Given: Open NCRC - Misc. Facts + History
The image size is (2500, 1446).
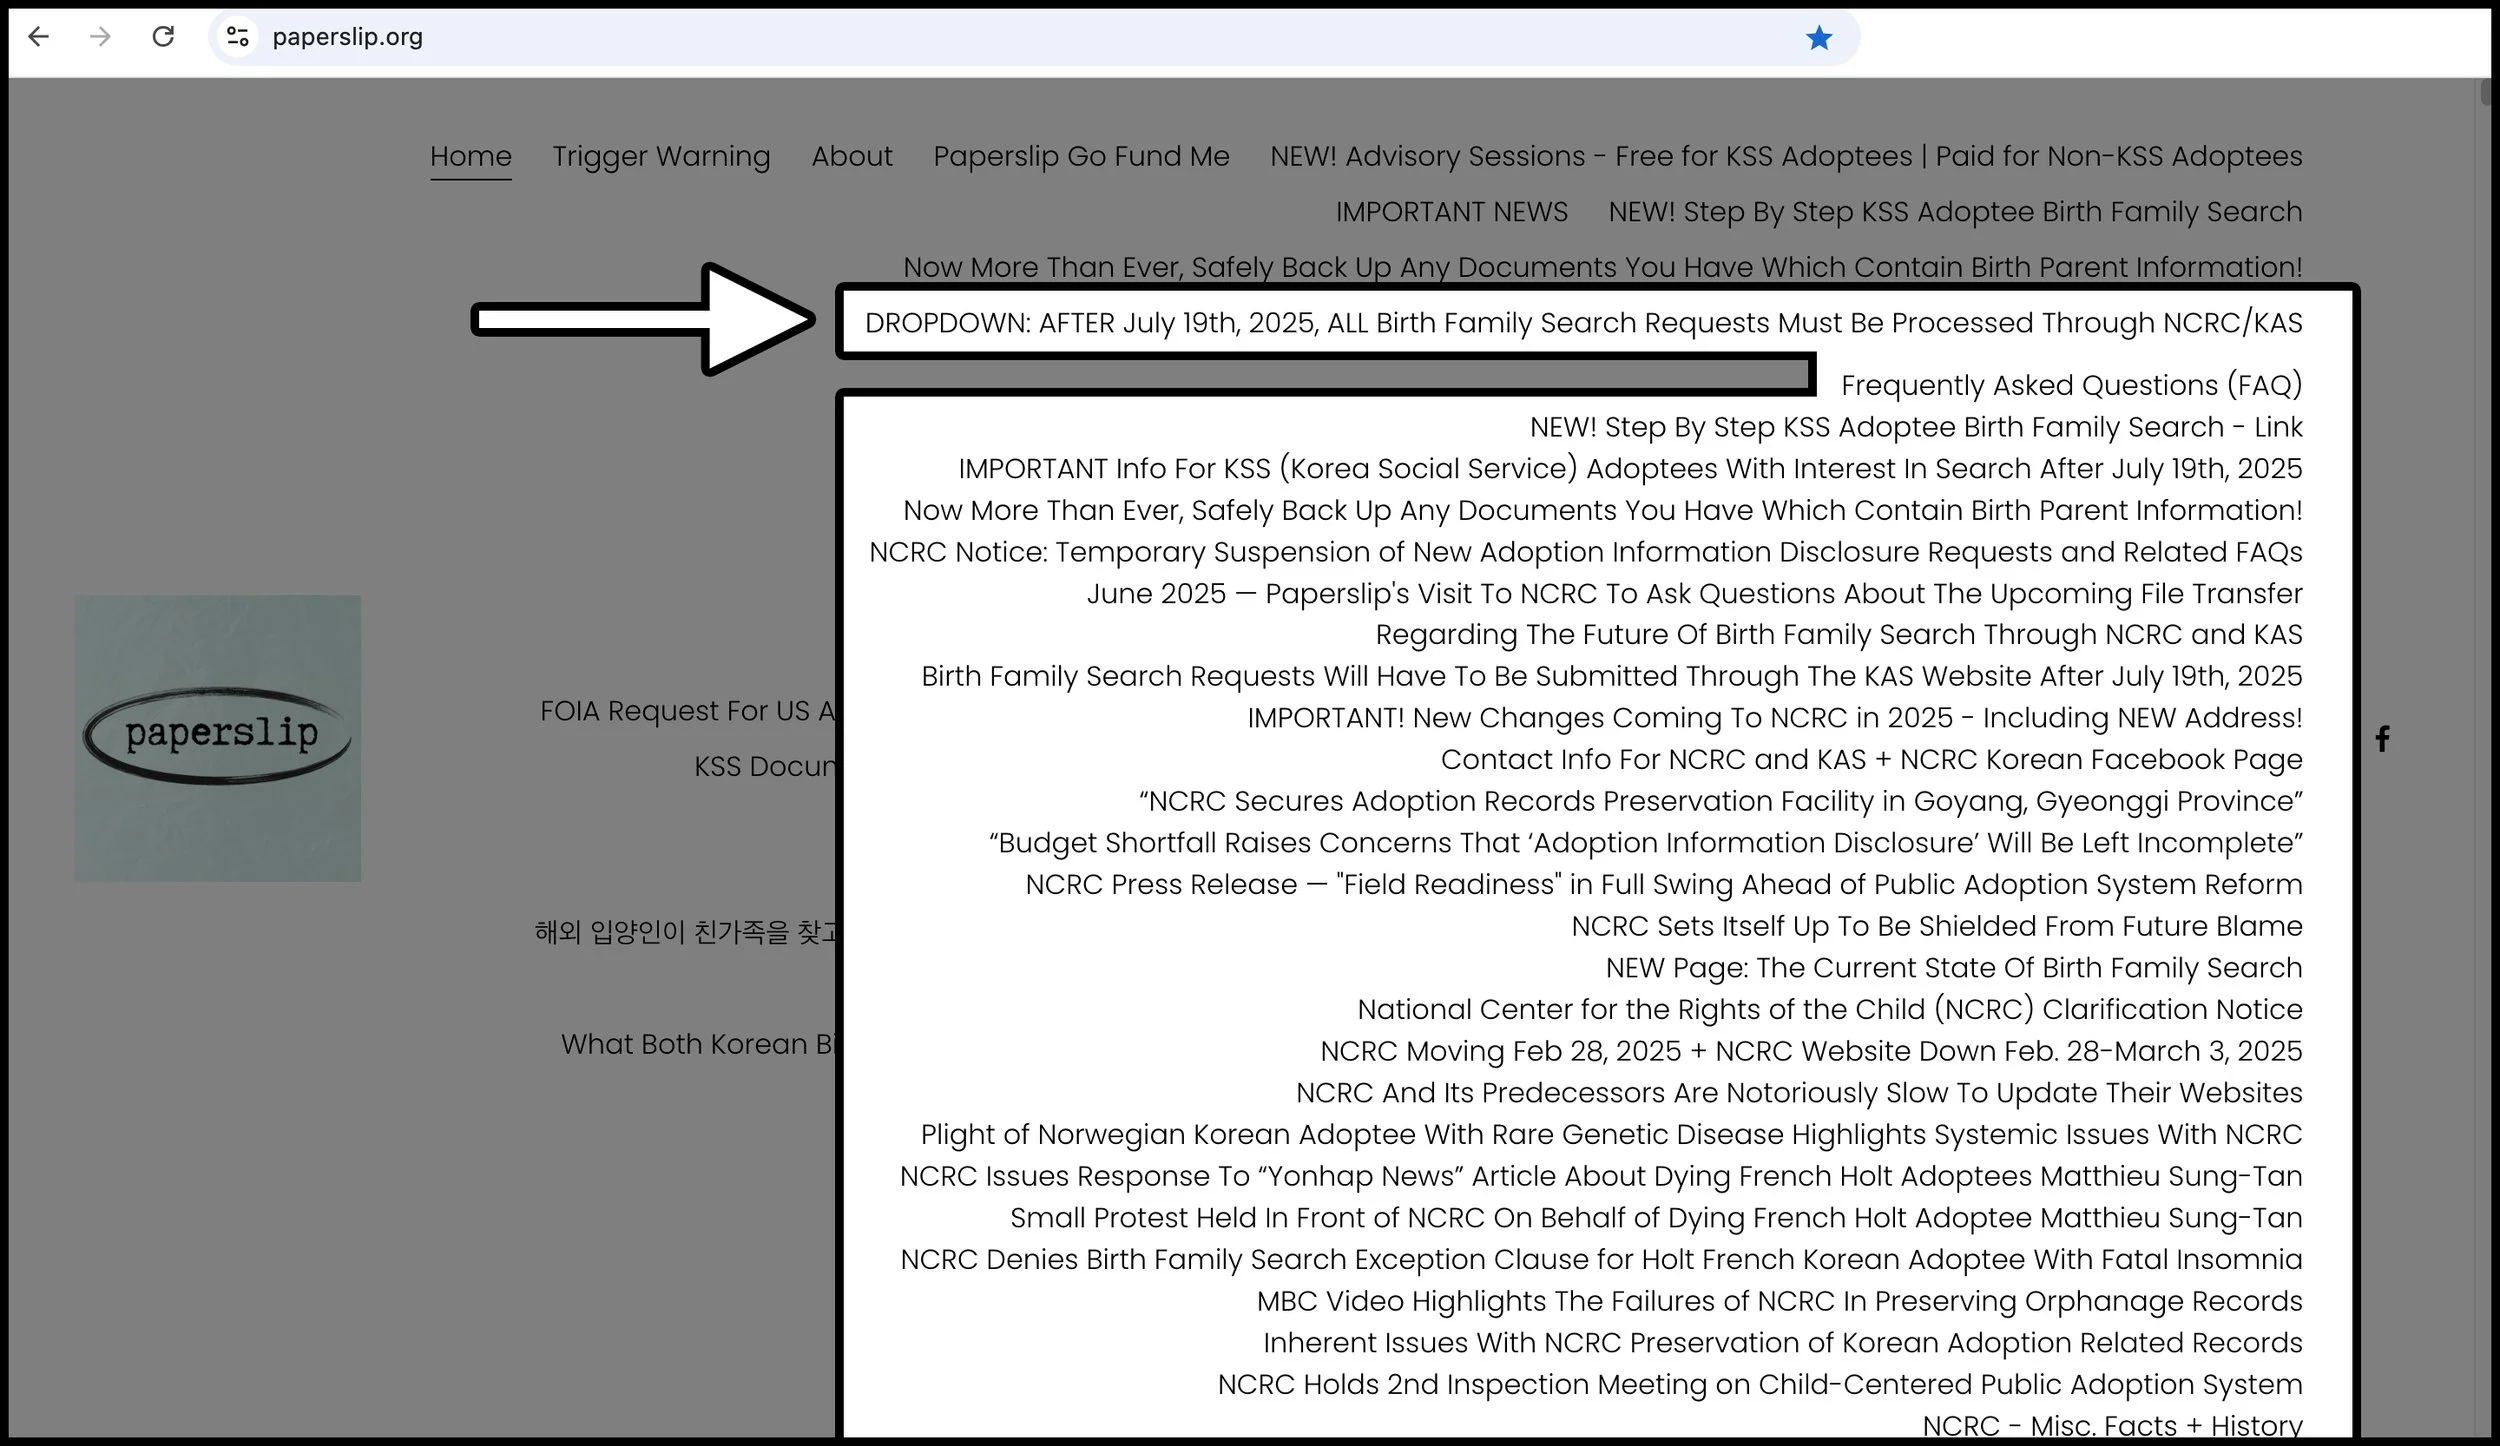Looking at the screenshot, I should click(2112, 1426).
